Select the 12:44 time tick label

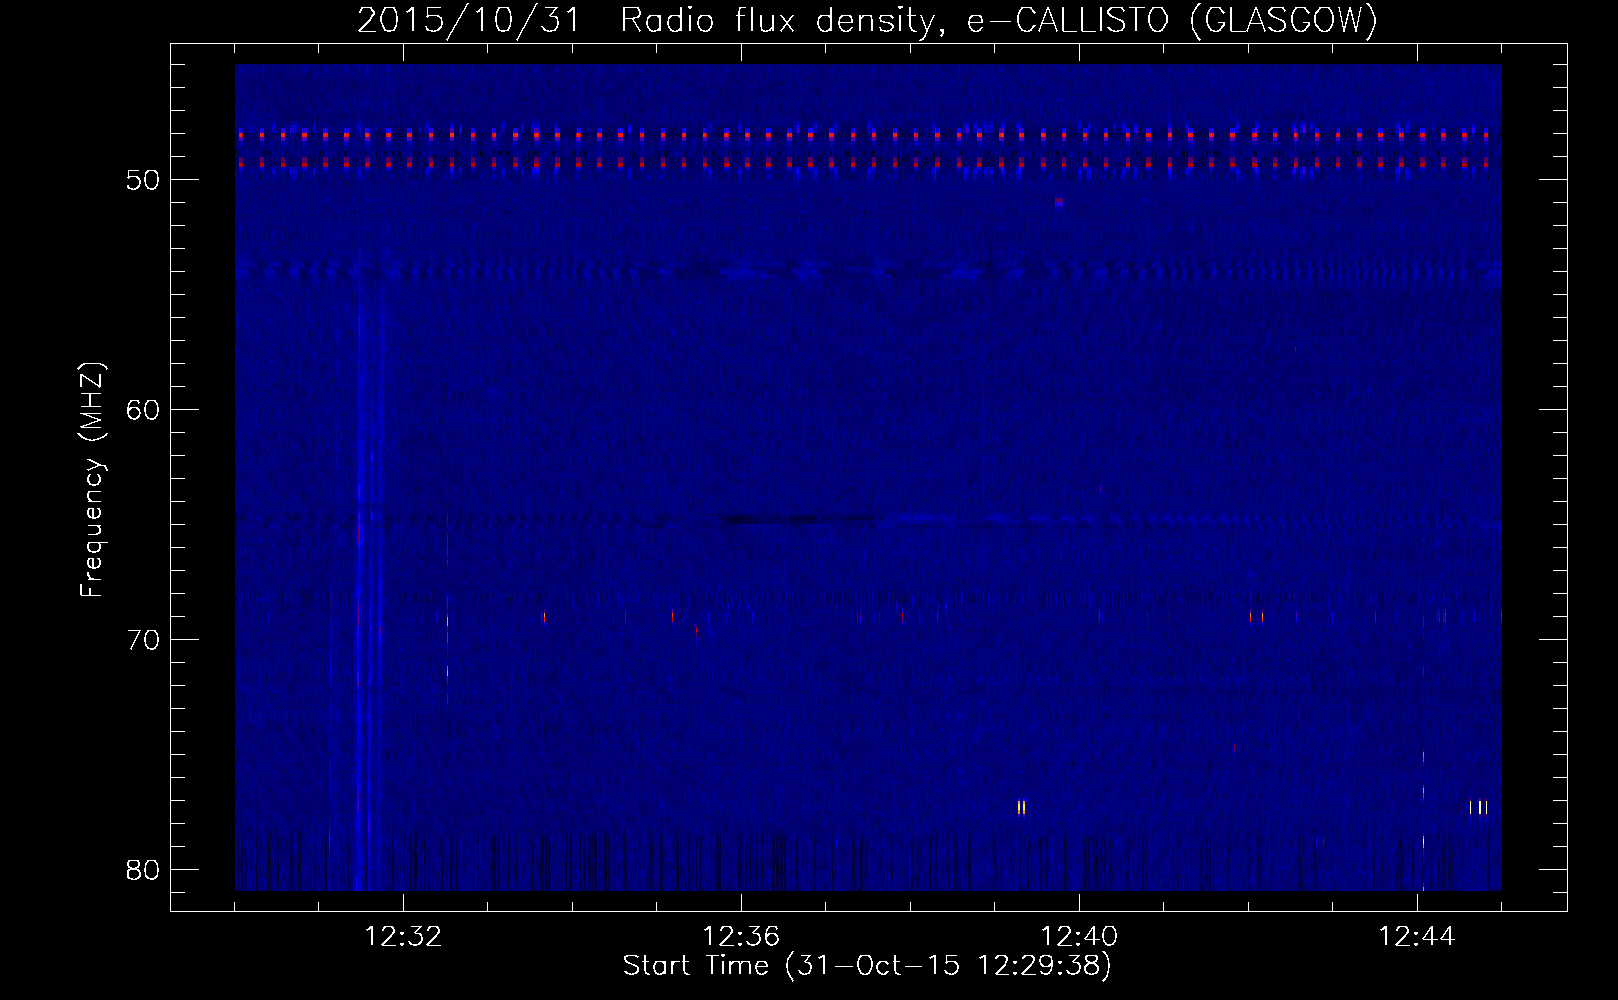click(x=1417, y=937)
